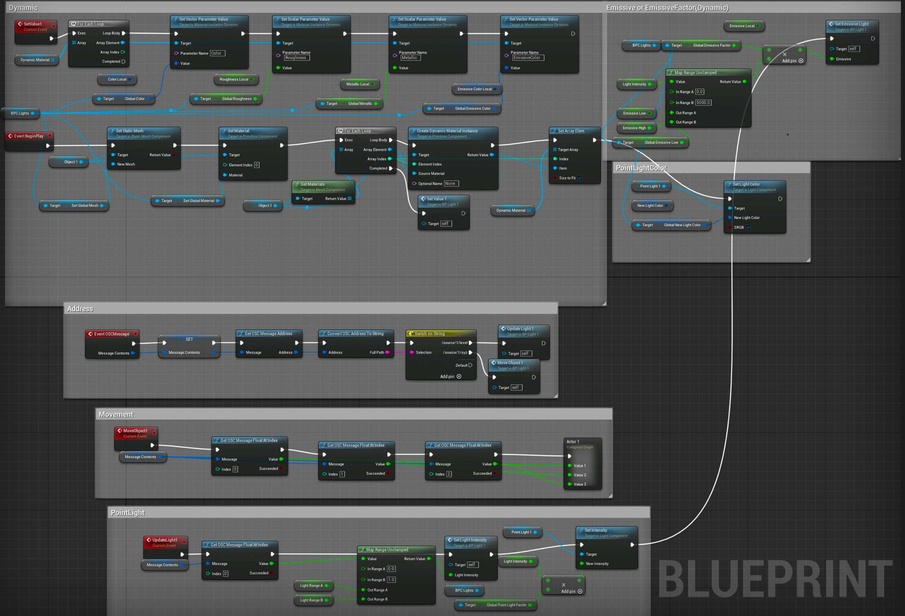Click Message Contents pin on Event OSCMessage node

tap(133, 353)
